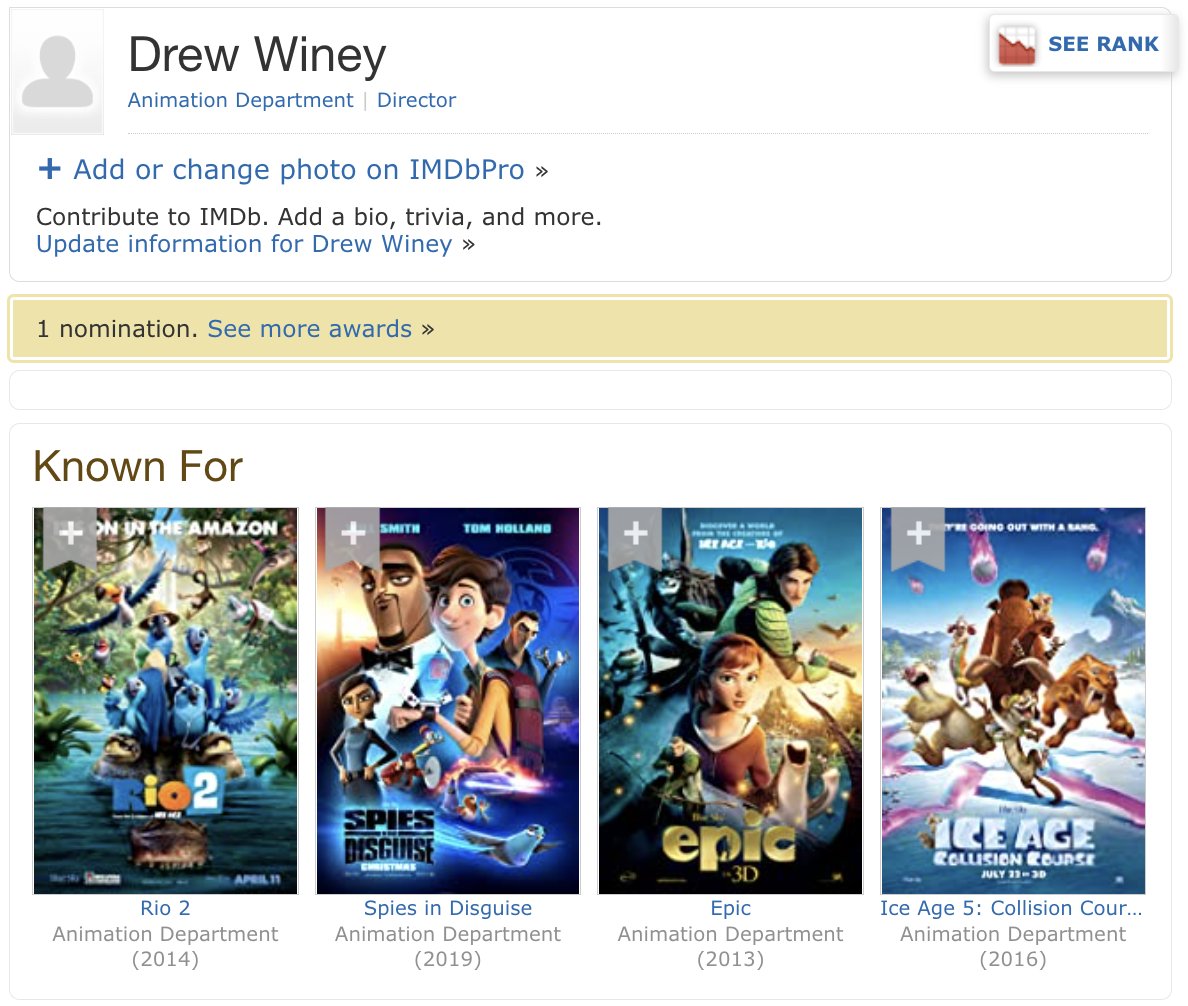Click the (2016) year under Ice Age 5

tap(1013, 959)
